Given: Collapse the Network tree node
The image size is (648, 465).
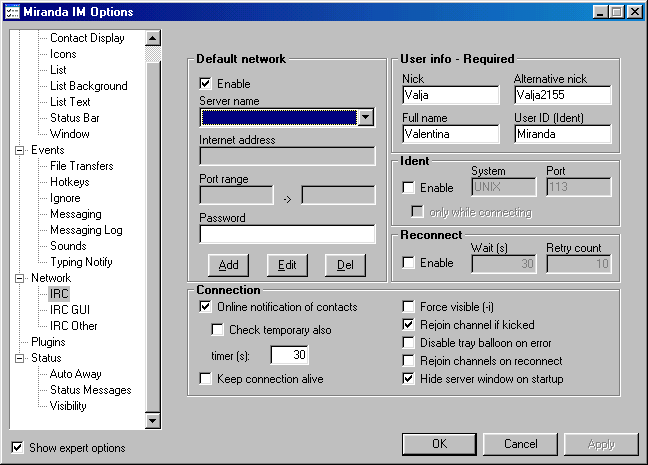Looking at the screenshot, I should (x=19, y=278).
